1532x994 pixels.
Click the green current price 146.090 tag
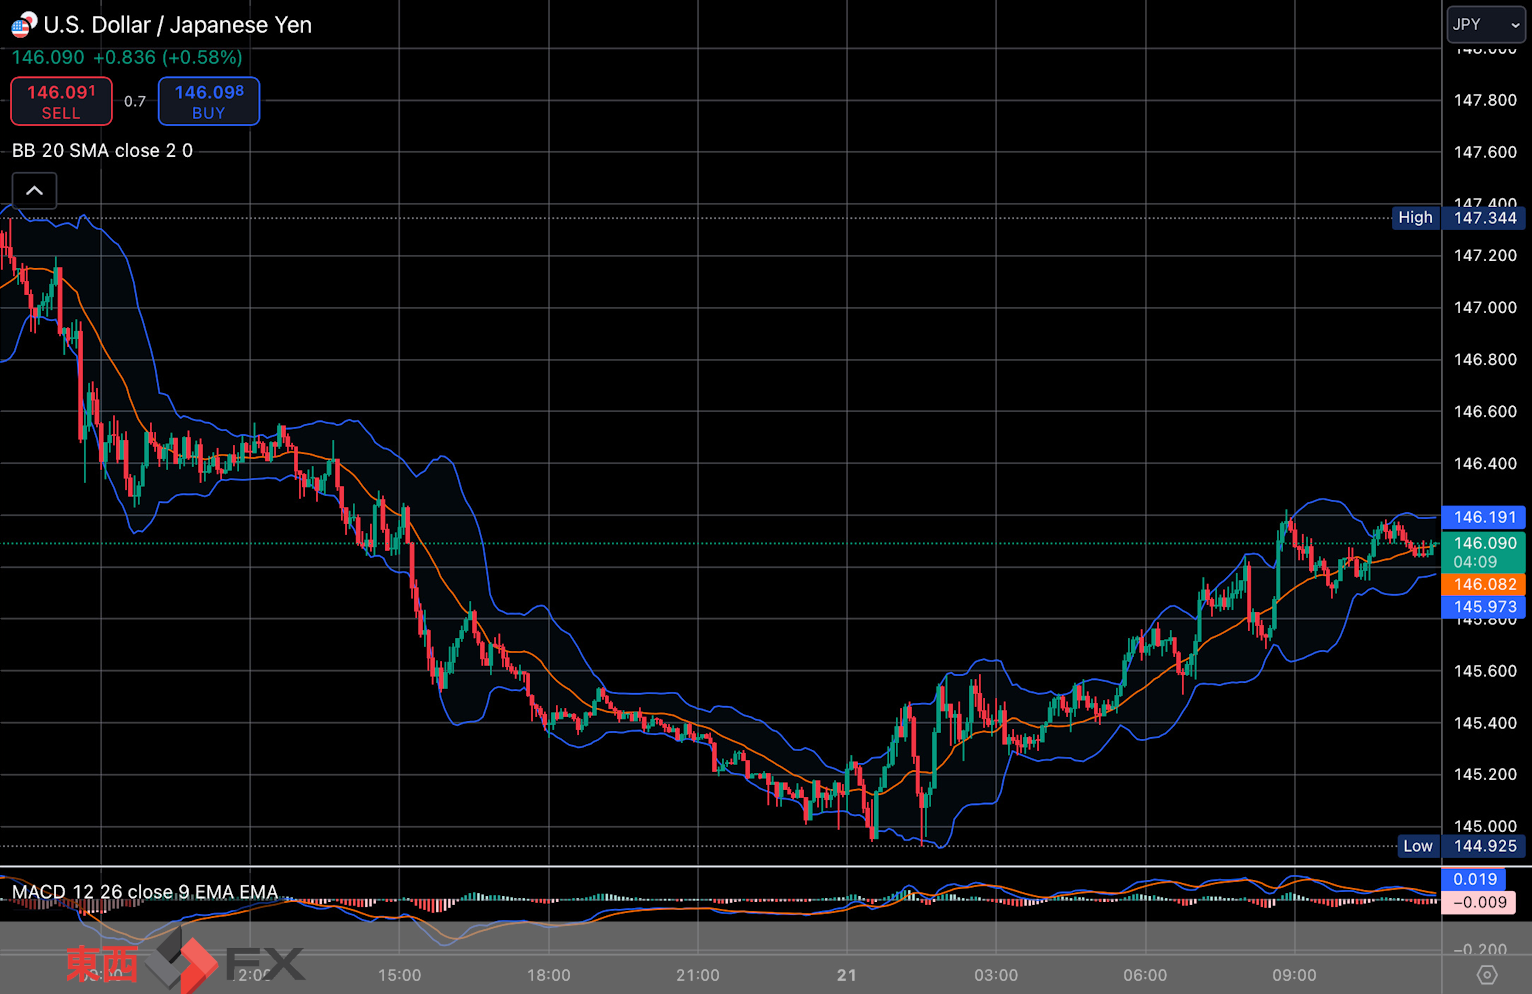1483,552
